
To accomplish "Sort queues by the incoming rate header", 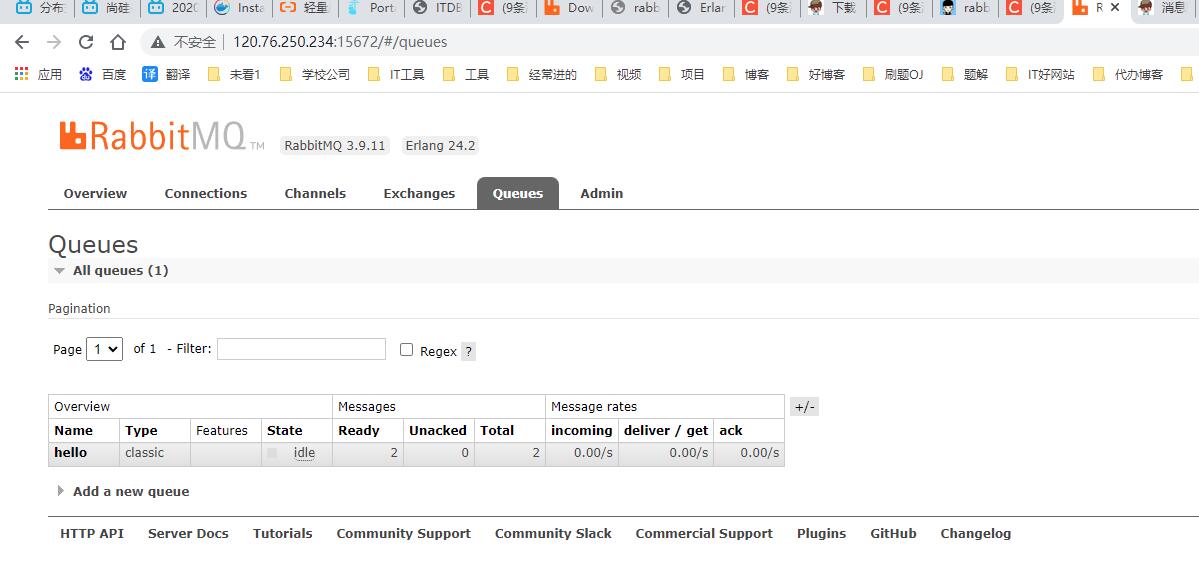I will tap(582, 431).
